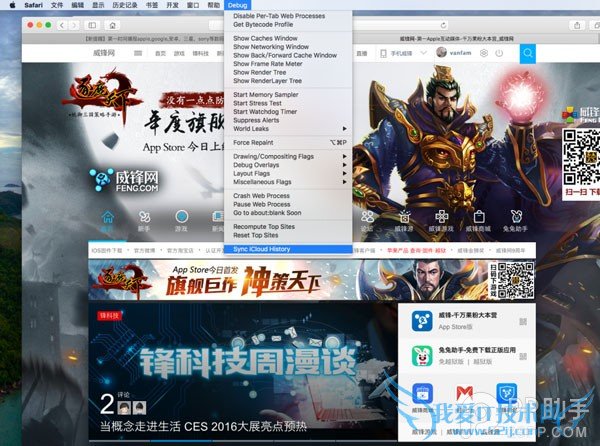Choose Disable Per-Tab Web Processes

pyautogui.click(x=288, y=16)
